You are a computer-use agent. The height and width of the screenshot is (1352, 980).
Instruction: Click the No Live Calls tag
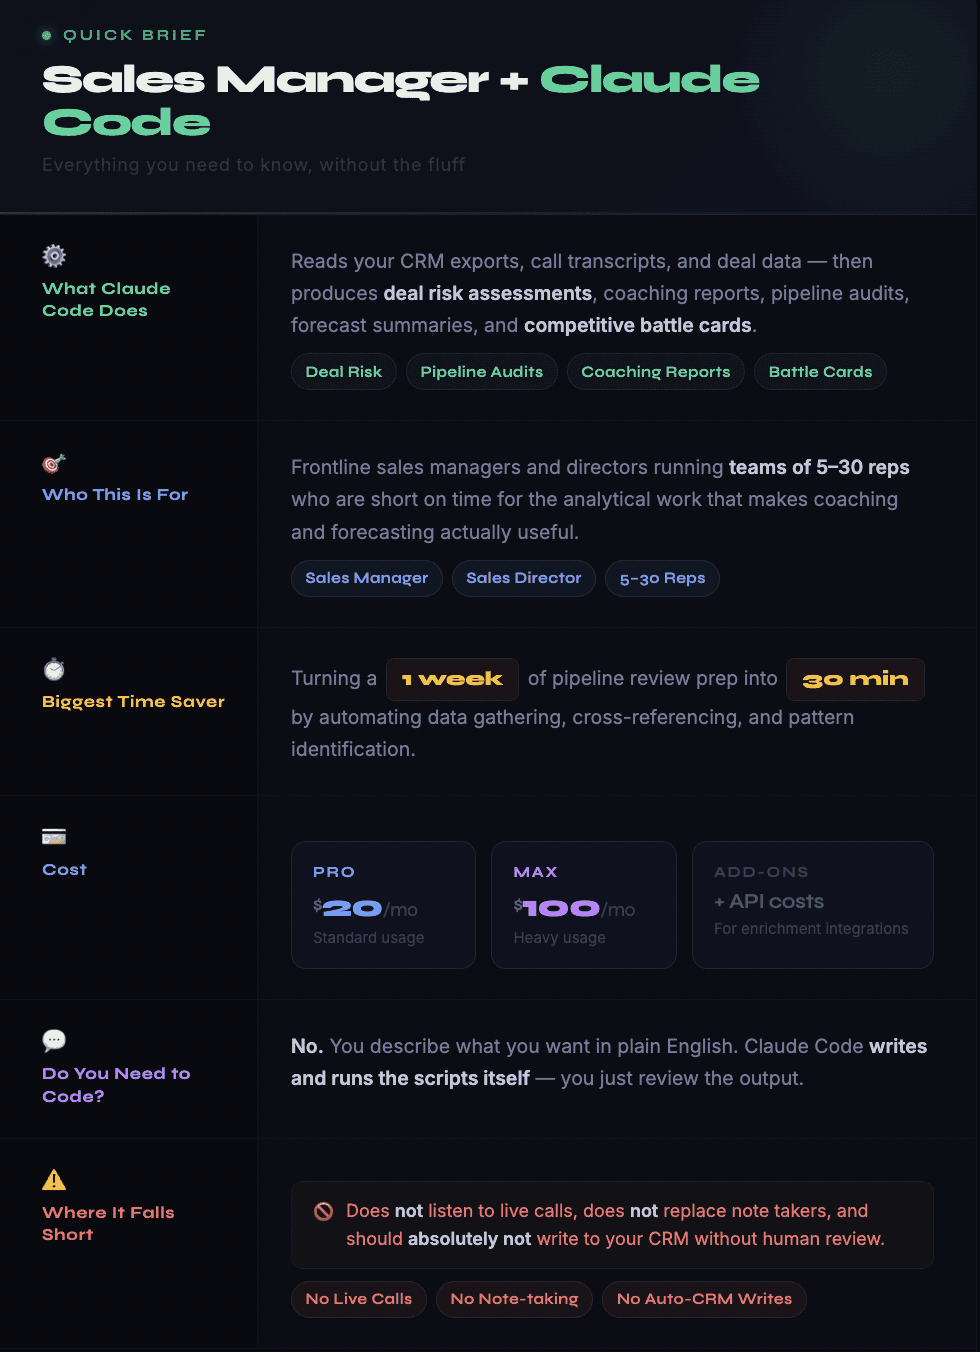coord(358,1299)
